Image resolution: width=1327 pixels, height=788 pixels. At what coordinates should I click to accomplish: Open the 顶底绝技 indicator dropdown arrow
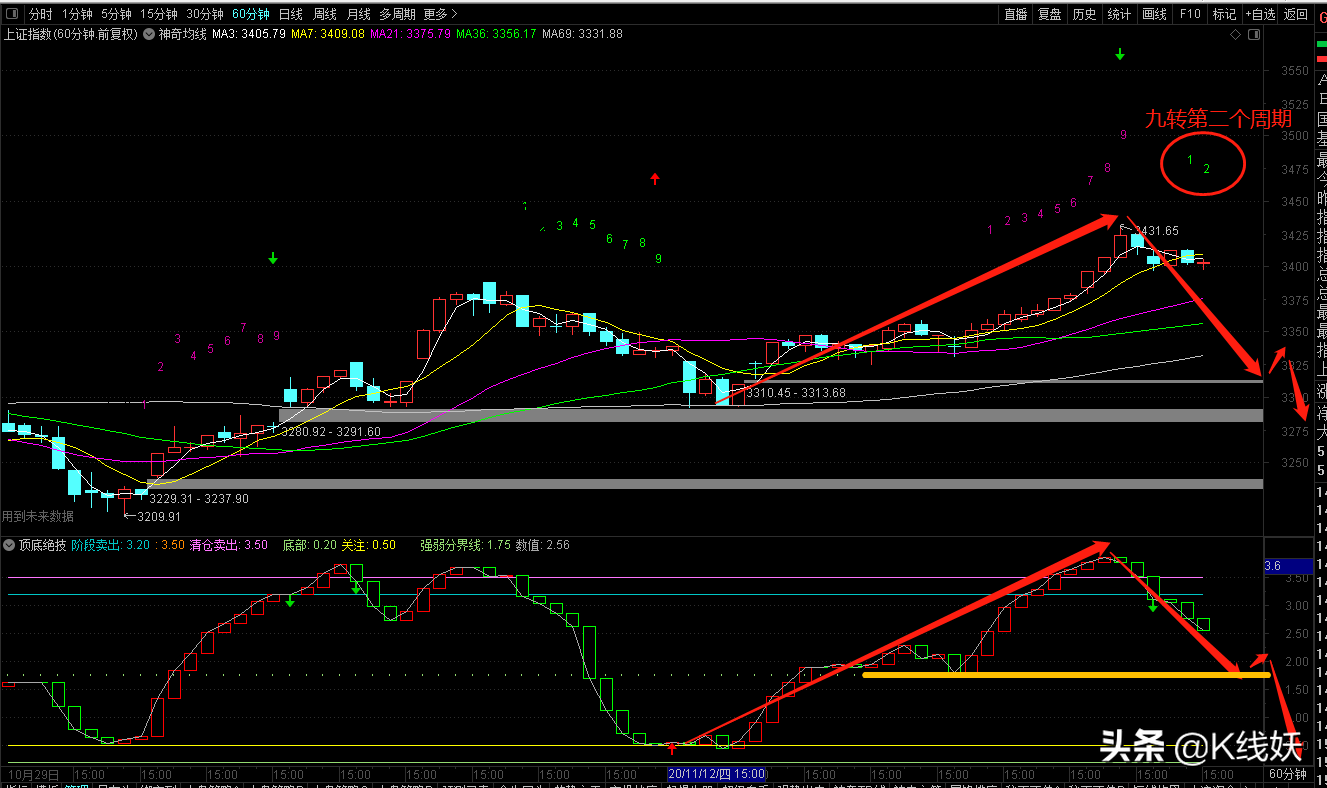pos(9,546)
